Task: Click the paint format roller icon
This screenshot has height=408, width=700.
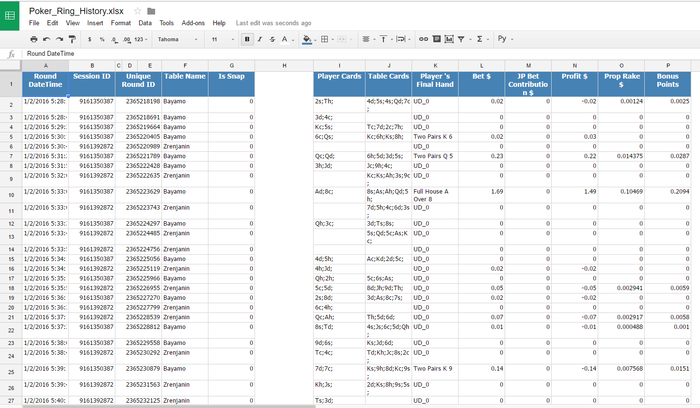Action: pos(73,39)
